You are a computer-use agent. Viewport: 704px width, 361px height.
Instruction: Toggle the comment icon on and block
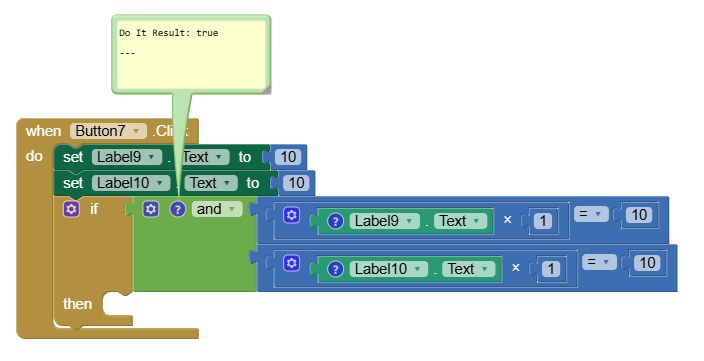pyautogui.click(x=178, y=209)
